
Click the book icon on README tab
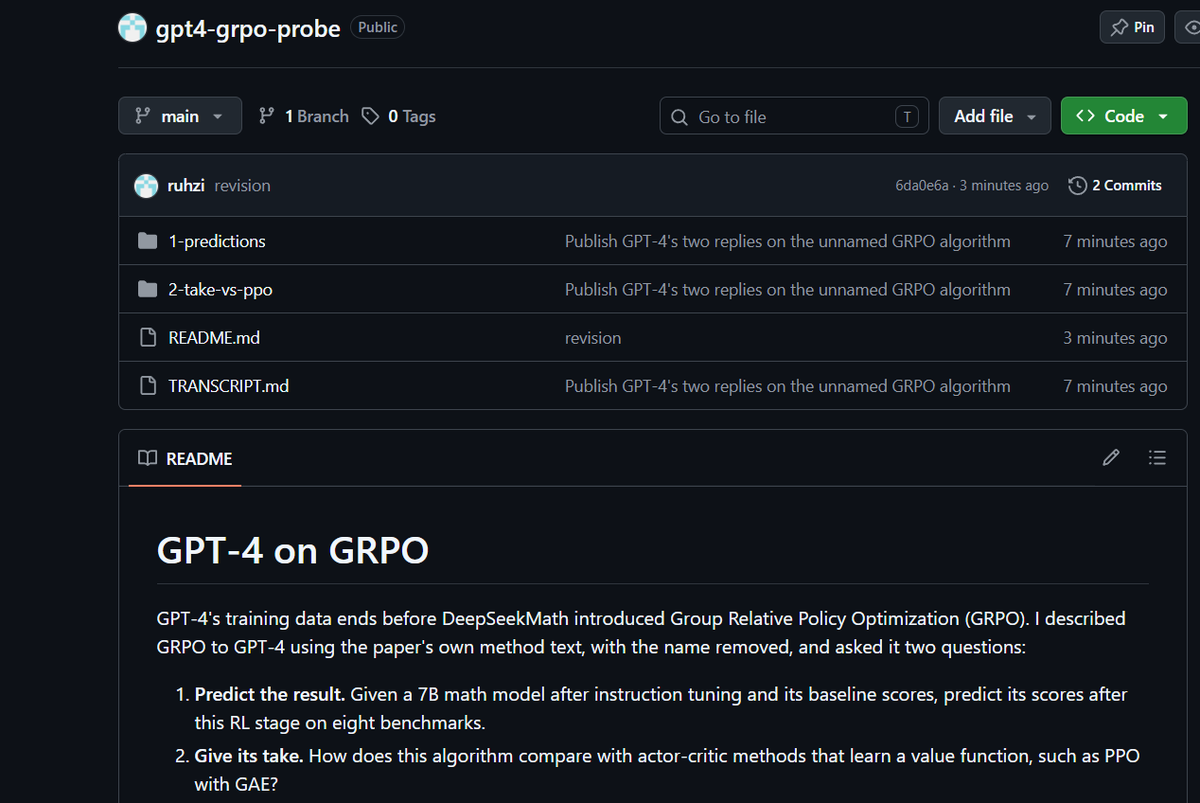pyautogui.click(x=147, y=458)
